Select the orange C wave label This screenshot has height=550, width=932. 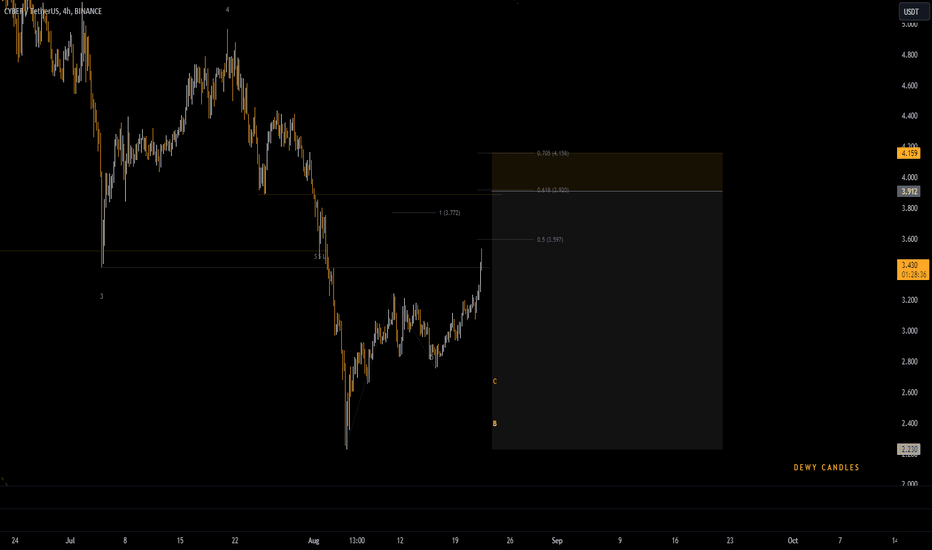(495, 382)
